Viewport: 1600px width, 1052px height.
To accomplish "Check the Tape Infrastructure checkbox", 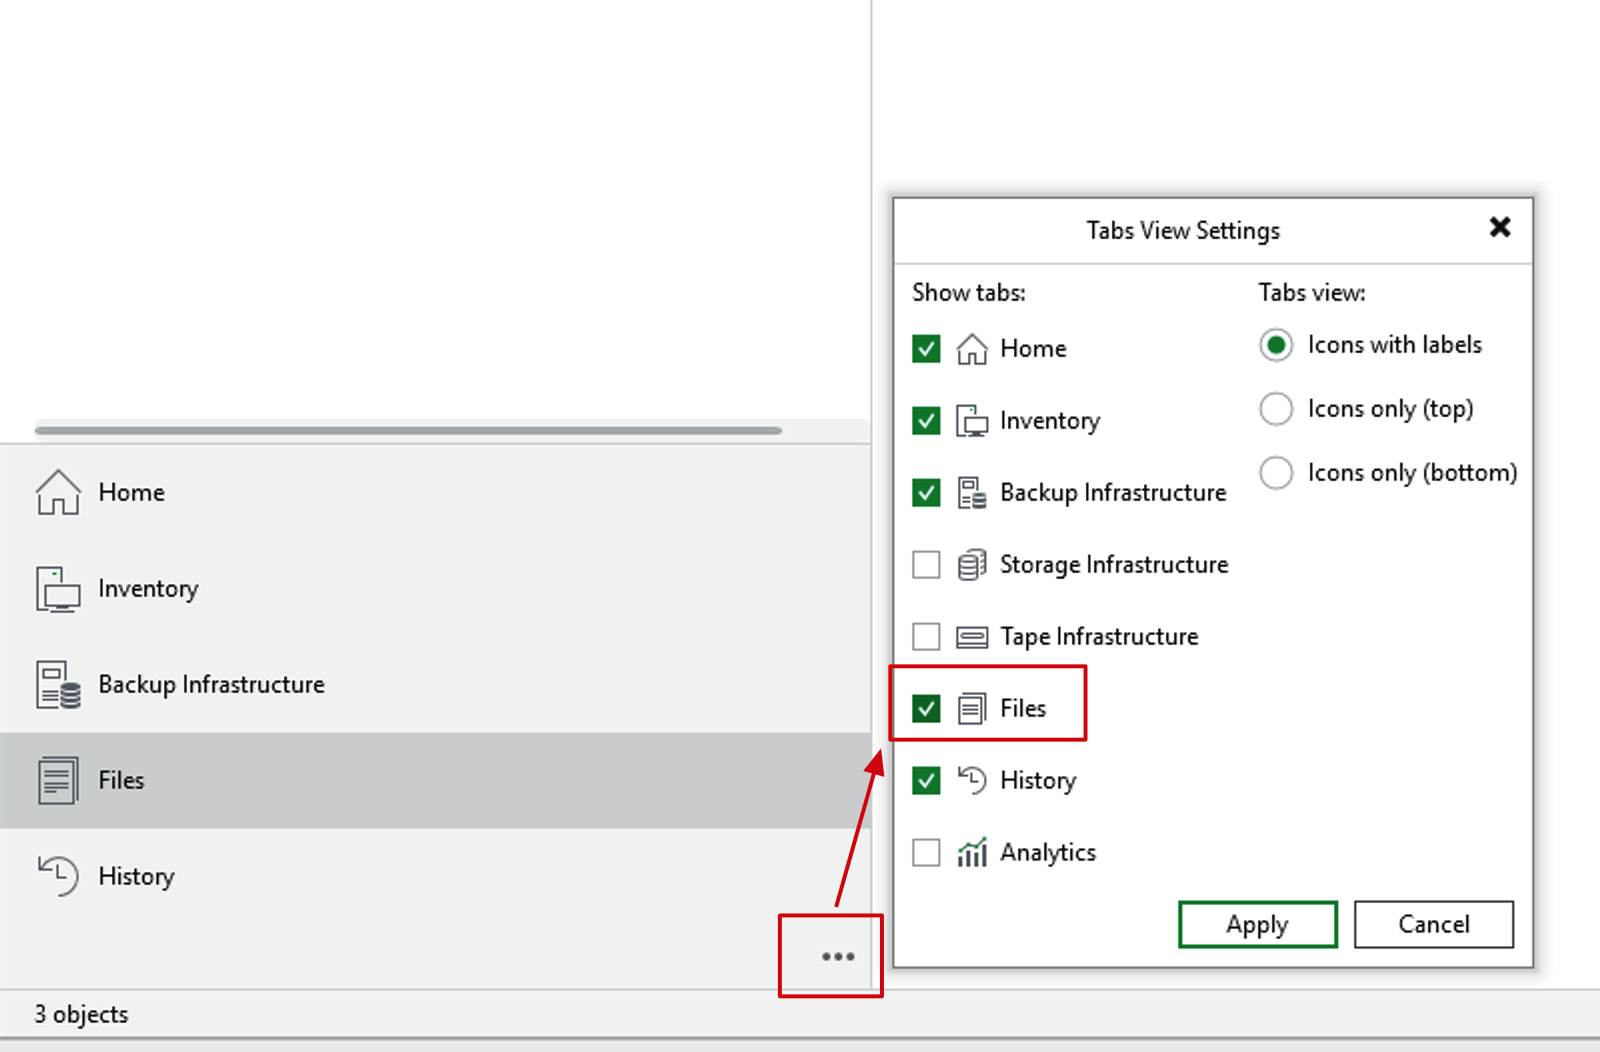I will [926, 637].
